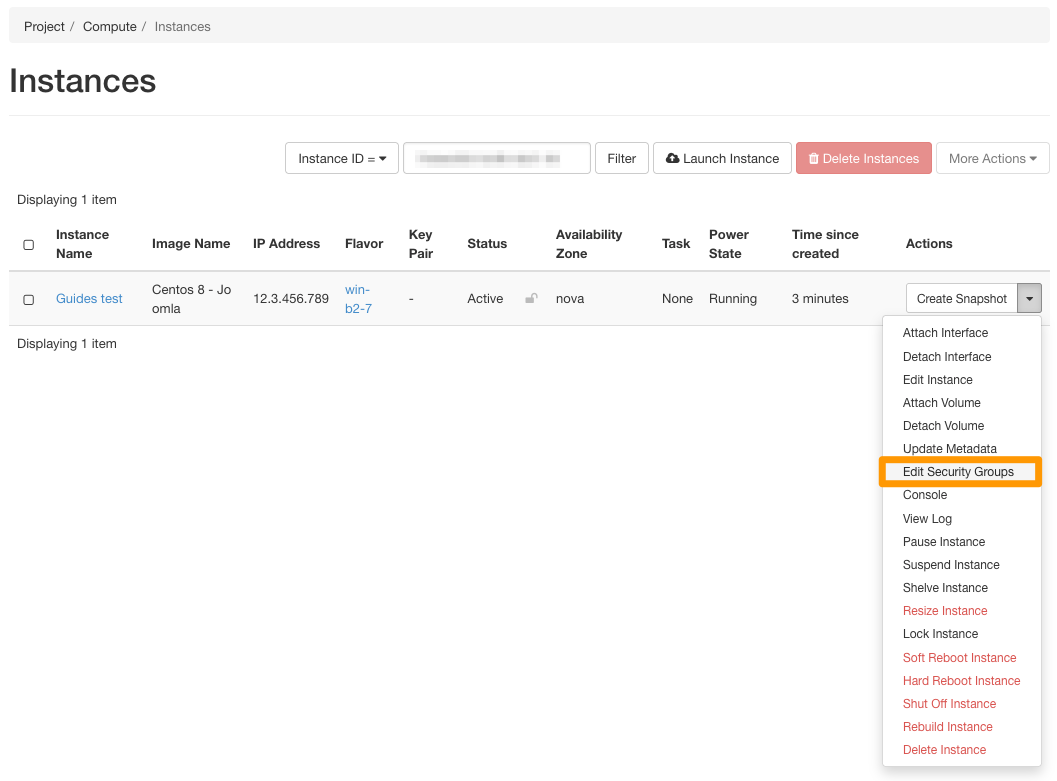This screenshot has width=1057, height=781.
Task: Click inside the instance search input field
Action: (496, 158)
